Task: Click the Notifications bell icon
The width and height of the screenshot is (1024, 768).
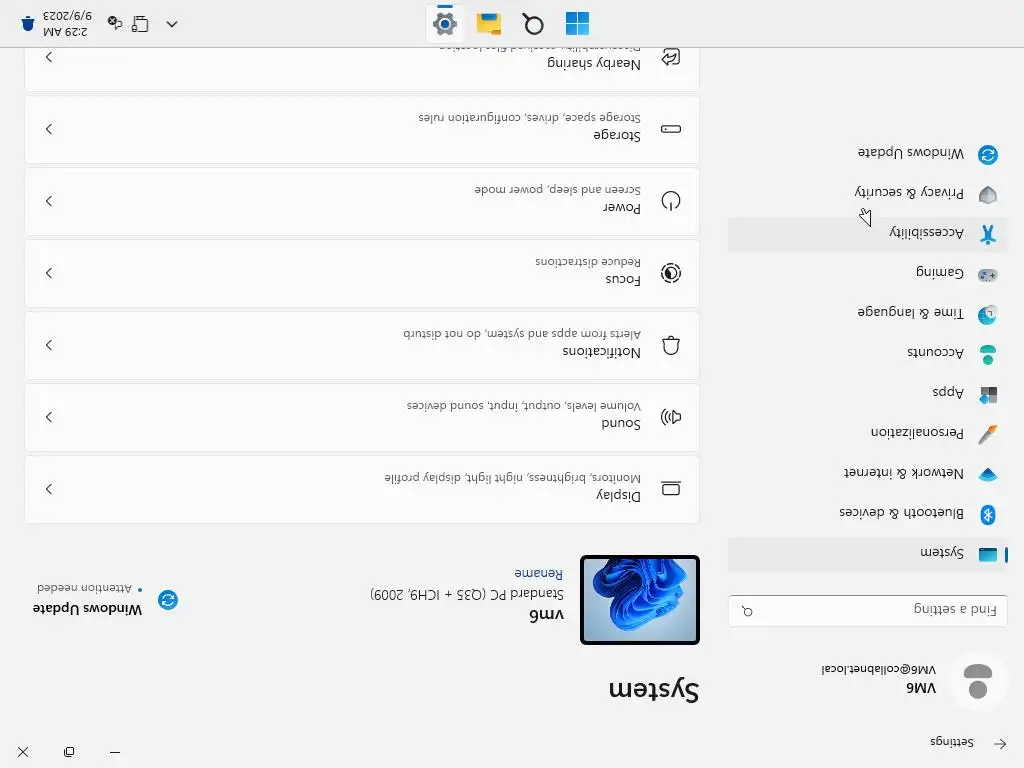Action: tap(671, 345)
